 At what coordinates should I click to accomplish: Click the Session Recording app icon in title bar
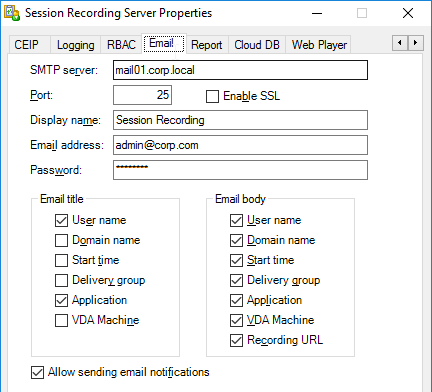coord(12,13)
